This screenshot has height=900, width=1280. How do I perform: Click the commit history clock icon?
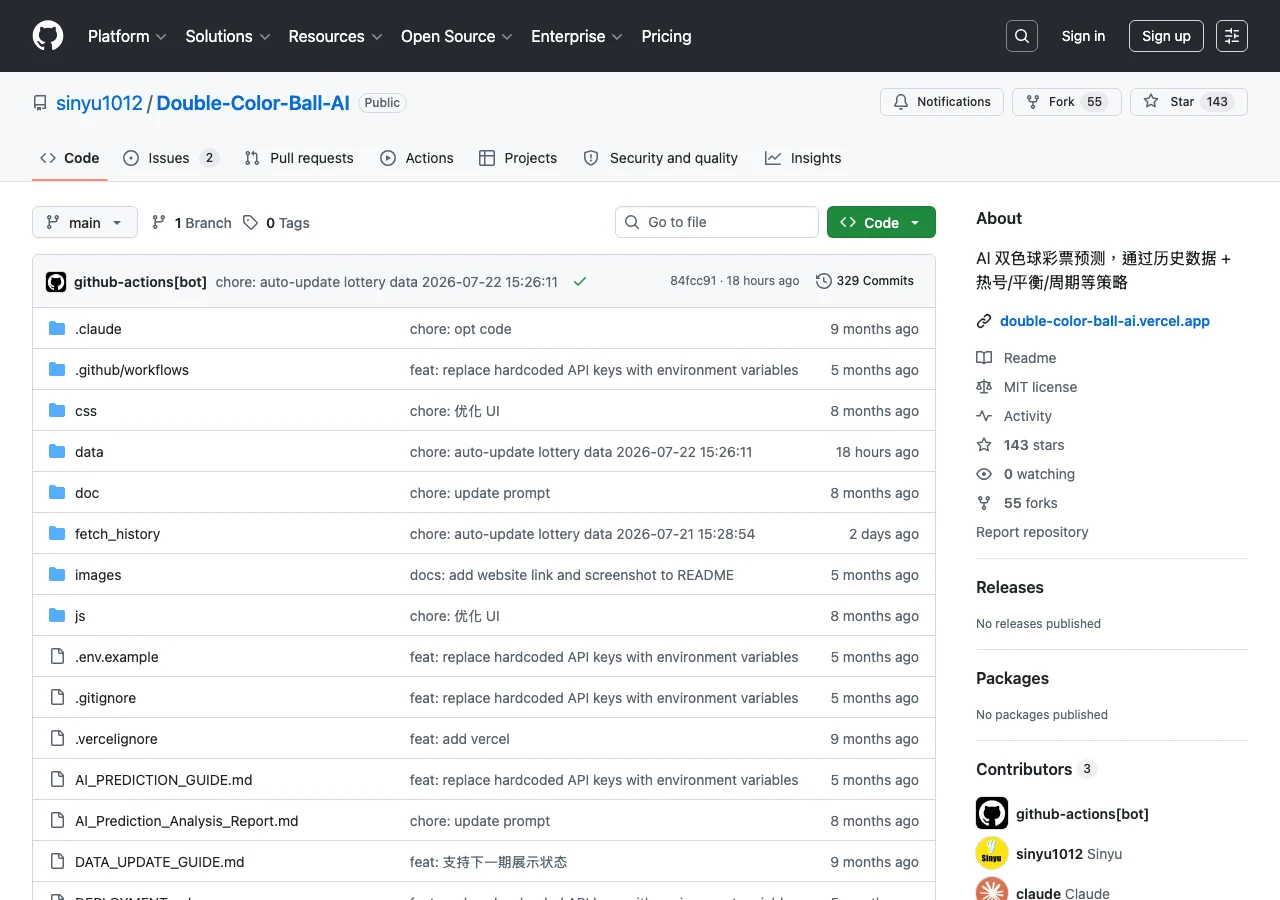tap(824, 281)
